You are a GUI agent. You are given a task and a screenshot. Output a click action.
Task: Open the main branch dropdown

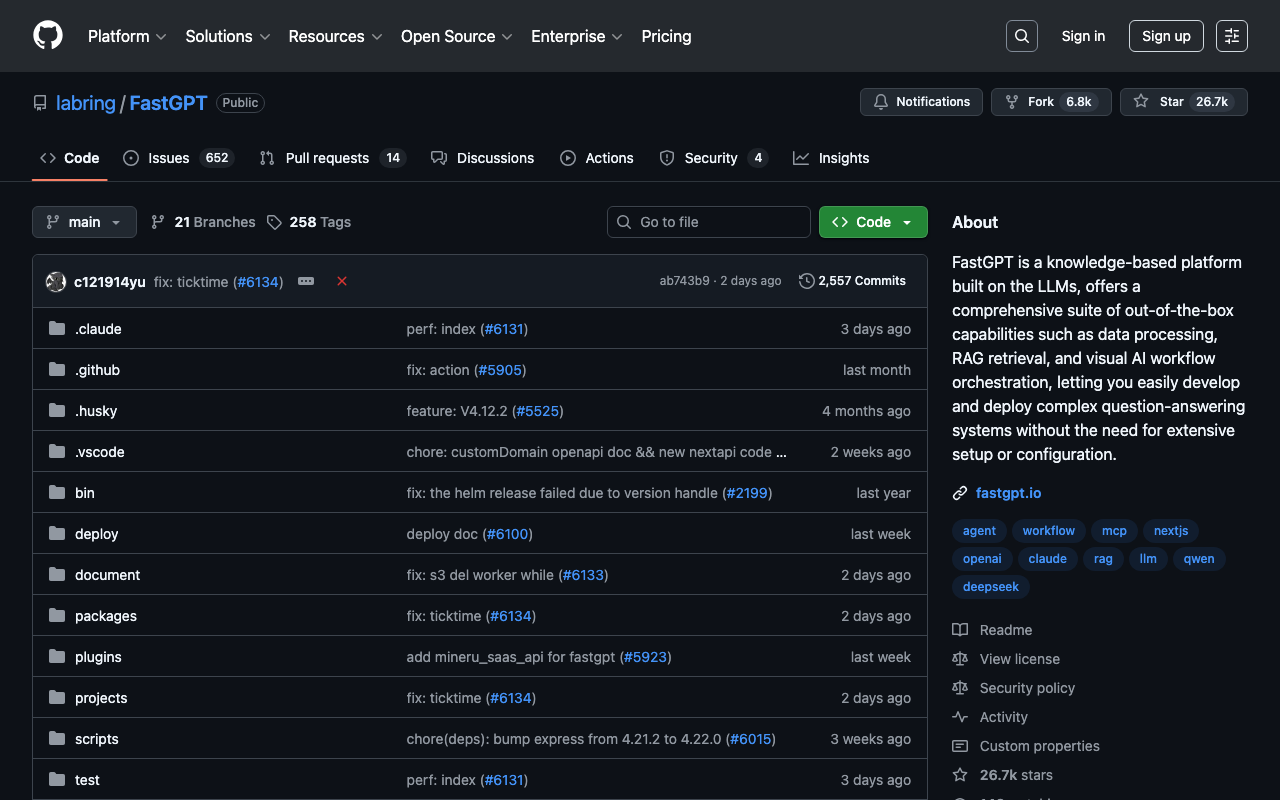click(x=84, y=222)
